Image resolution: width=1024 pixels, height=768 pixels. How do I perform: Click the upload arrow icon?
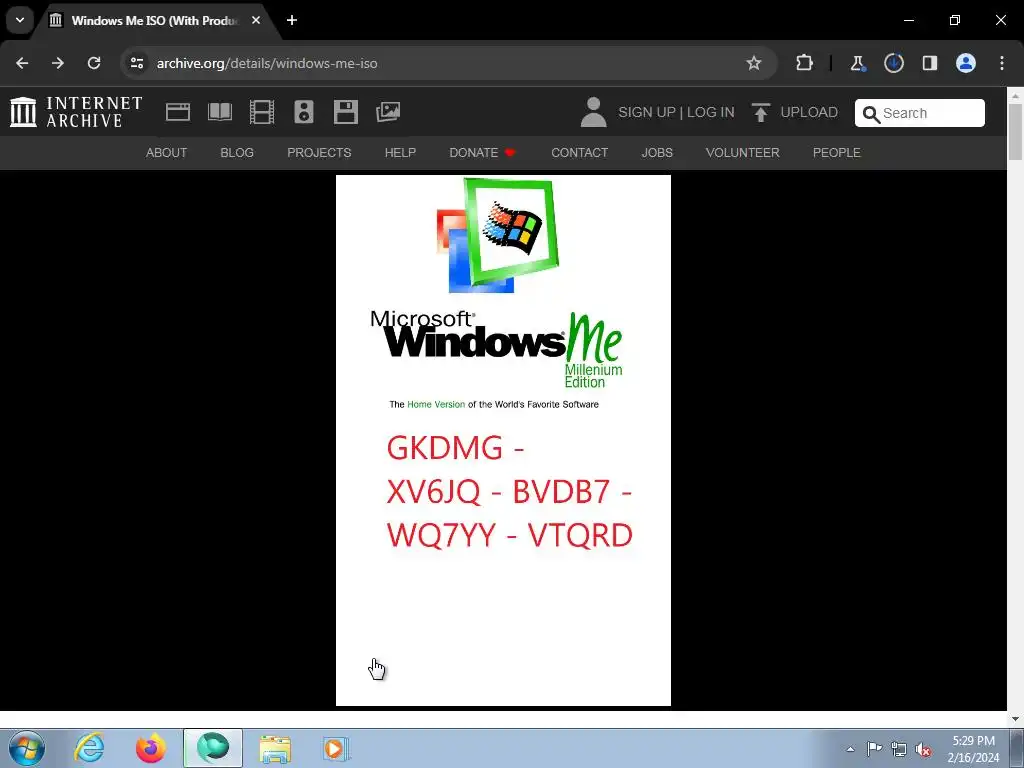point(760,112)
